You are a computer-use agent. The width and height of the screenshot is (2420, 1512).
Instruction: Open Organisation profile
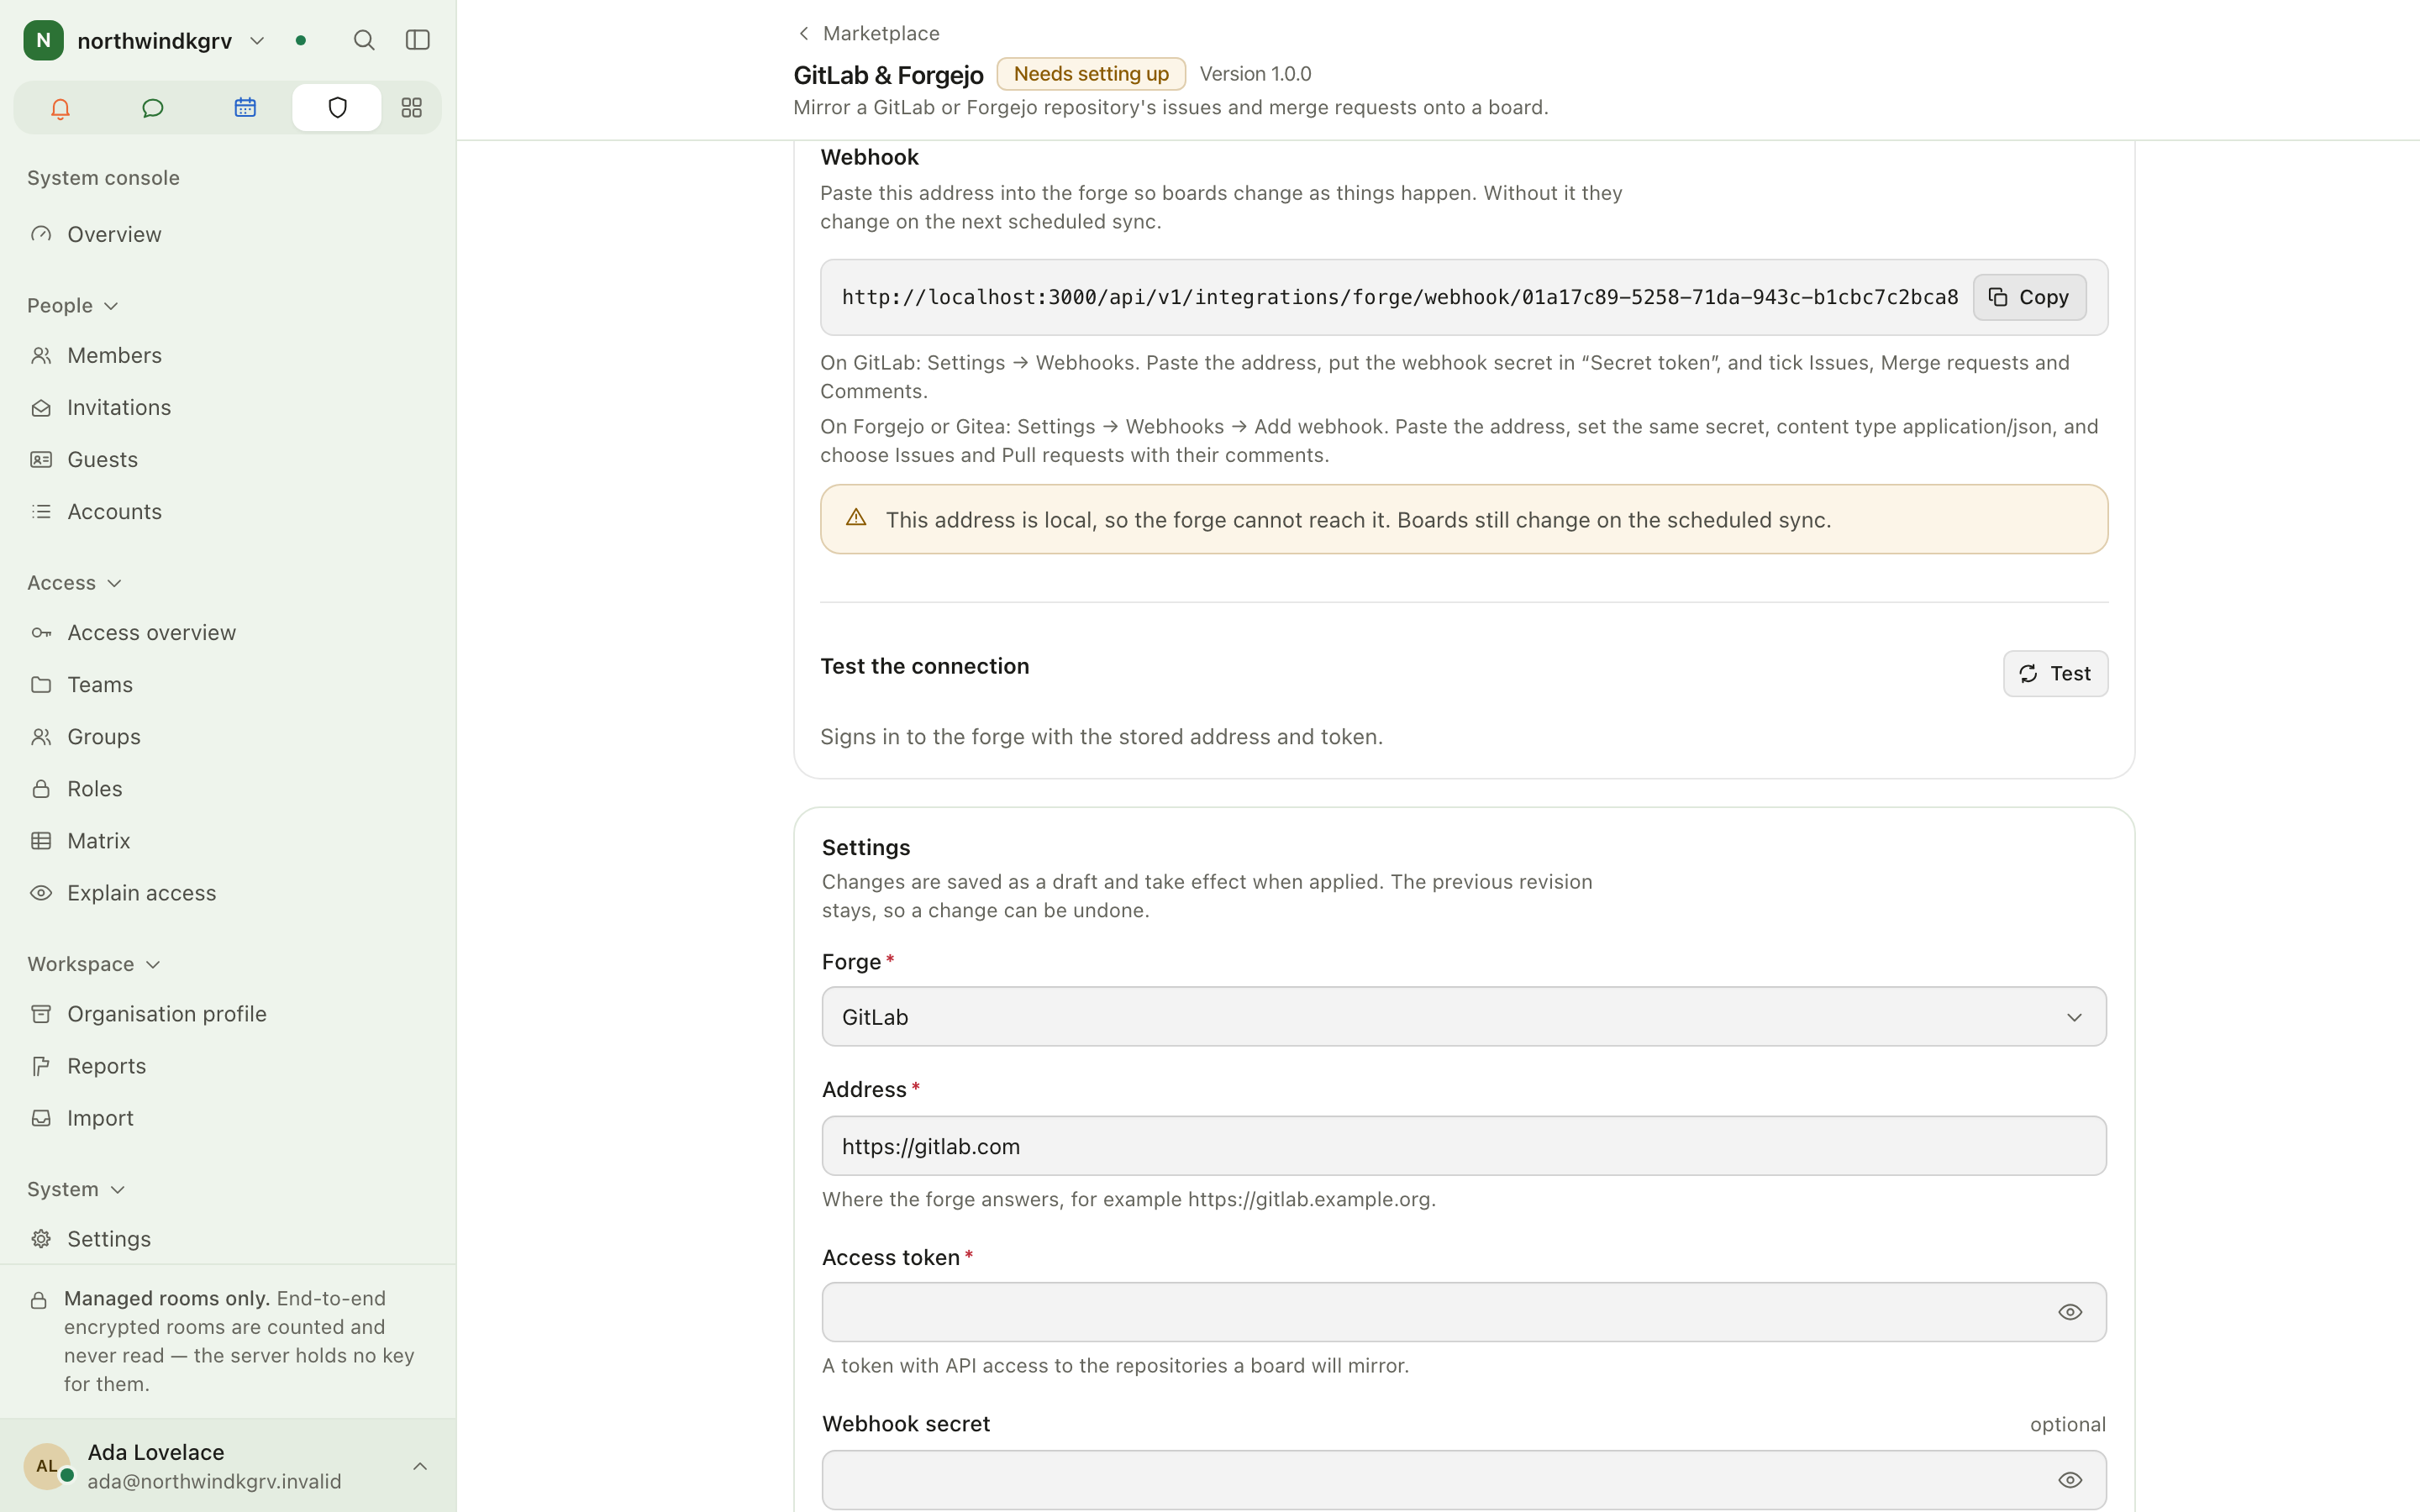click(228, 1013)
